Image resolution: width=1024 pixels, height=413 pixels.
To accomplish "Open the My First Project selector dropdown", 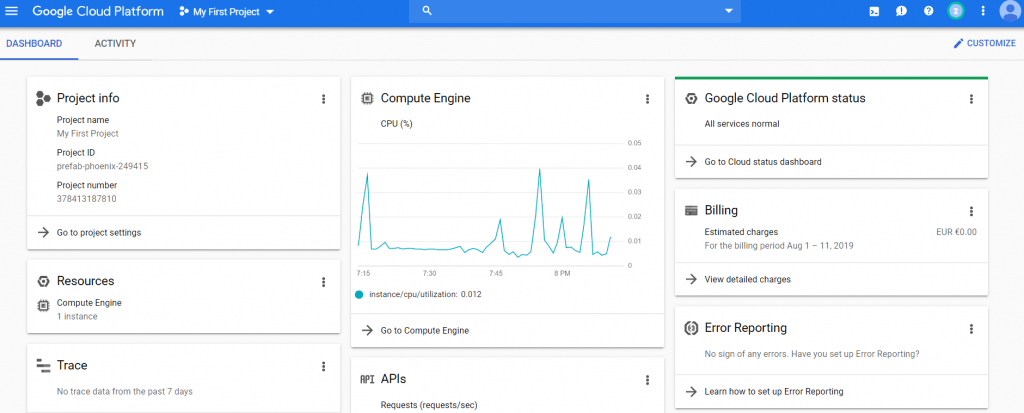I will pyautogui.click(x=227, y=12).
